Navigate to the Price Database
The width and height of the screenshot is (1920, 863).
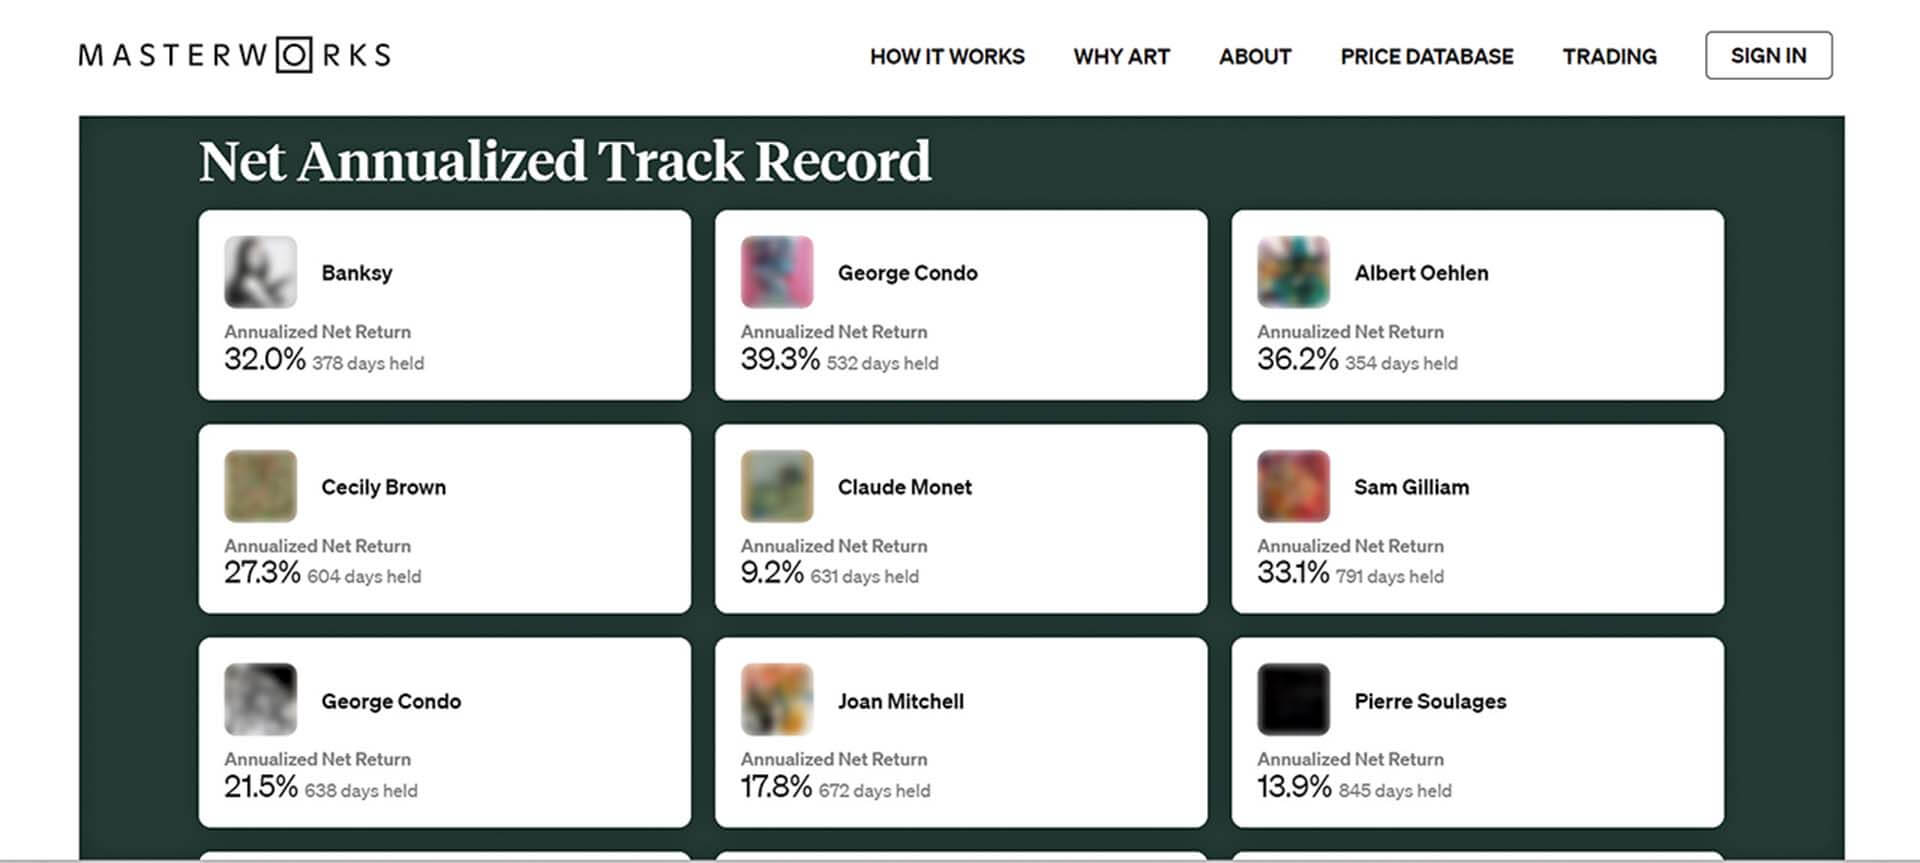[1426, 57]
